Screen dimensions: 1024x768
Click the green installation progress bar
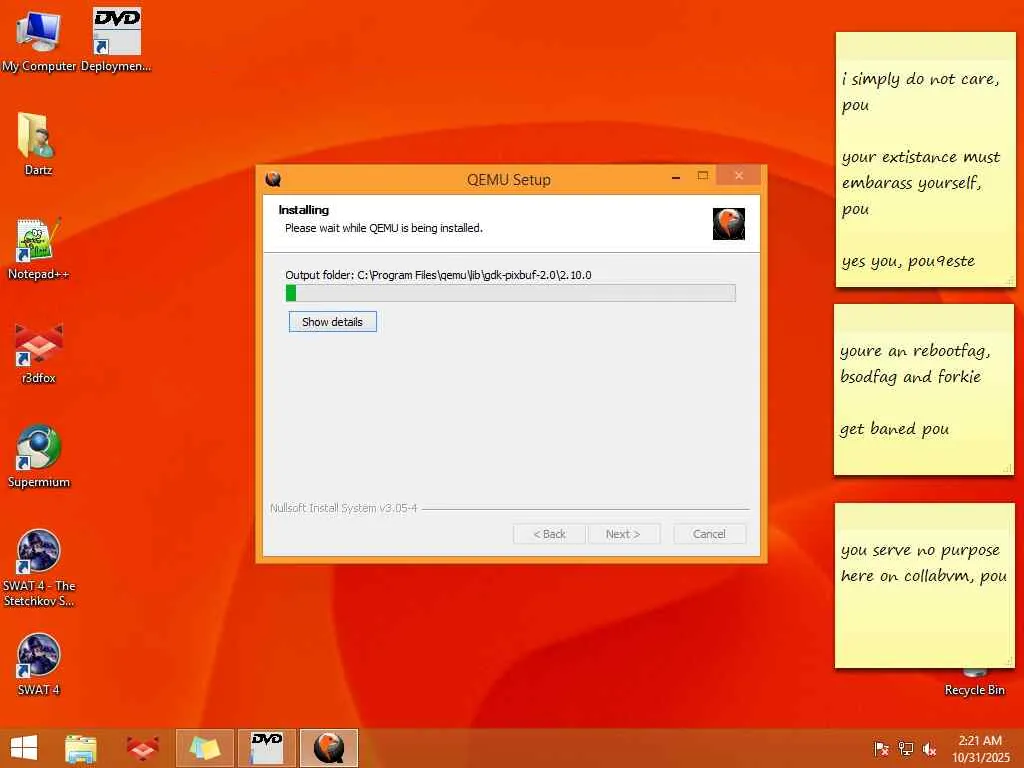pyautogui.click(x=511, y=293)
